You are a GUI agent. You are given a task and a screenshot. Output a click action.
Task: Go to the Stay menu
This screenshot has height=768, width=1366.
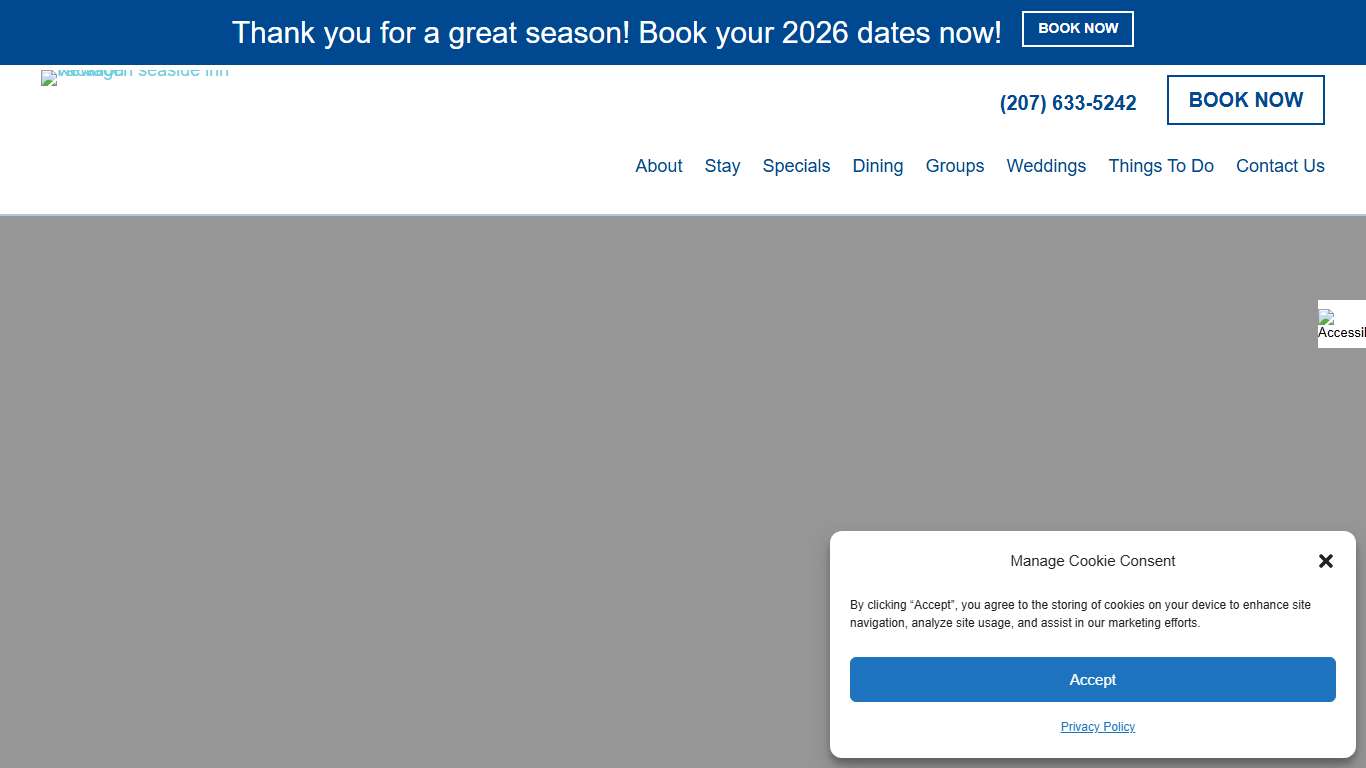click(x=722, y=166)
